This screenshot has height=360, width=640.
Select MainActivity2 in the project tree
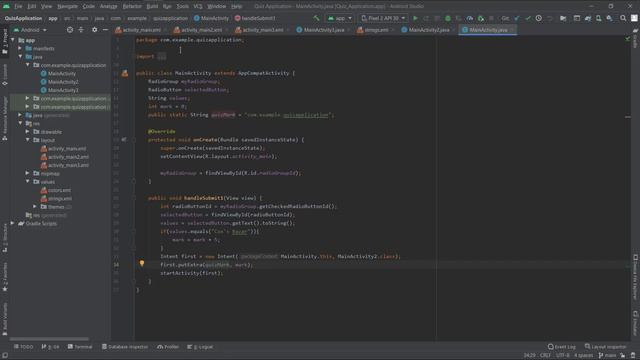click(63, 82)
